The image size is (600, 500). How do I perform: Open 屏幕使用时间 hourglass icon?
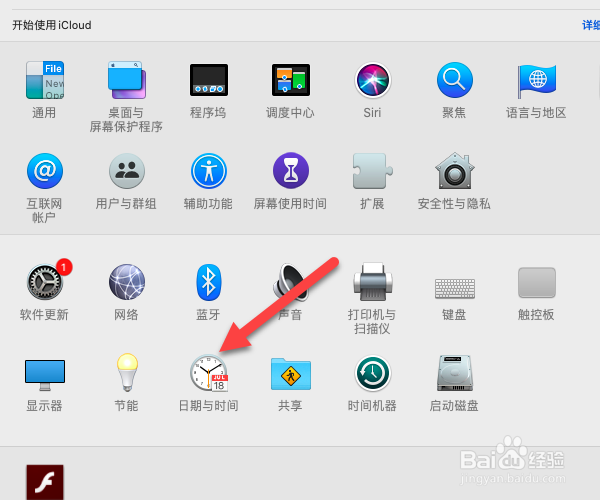(291, 171)
